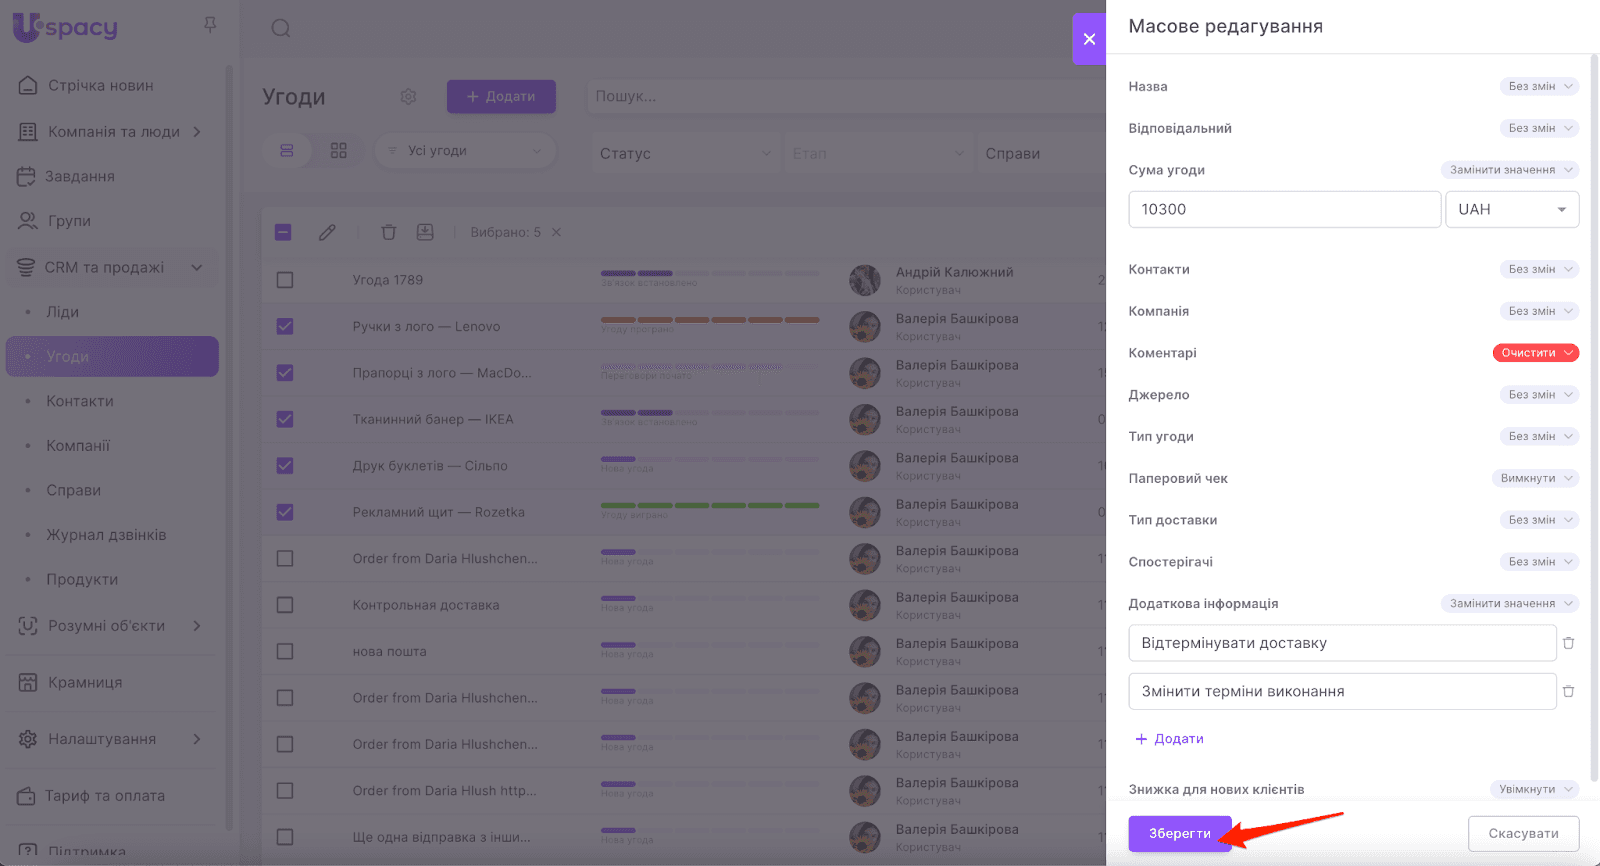Screen dimensions: 1600x866
Task: Open the UAH currency dropdown
Action: pyautogui.click(x=1511, y=209)
